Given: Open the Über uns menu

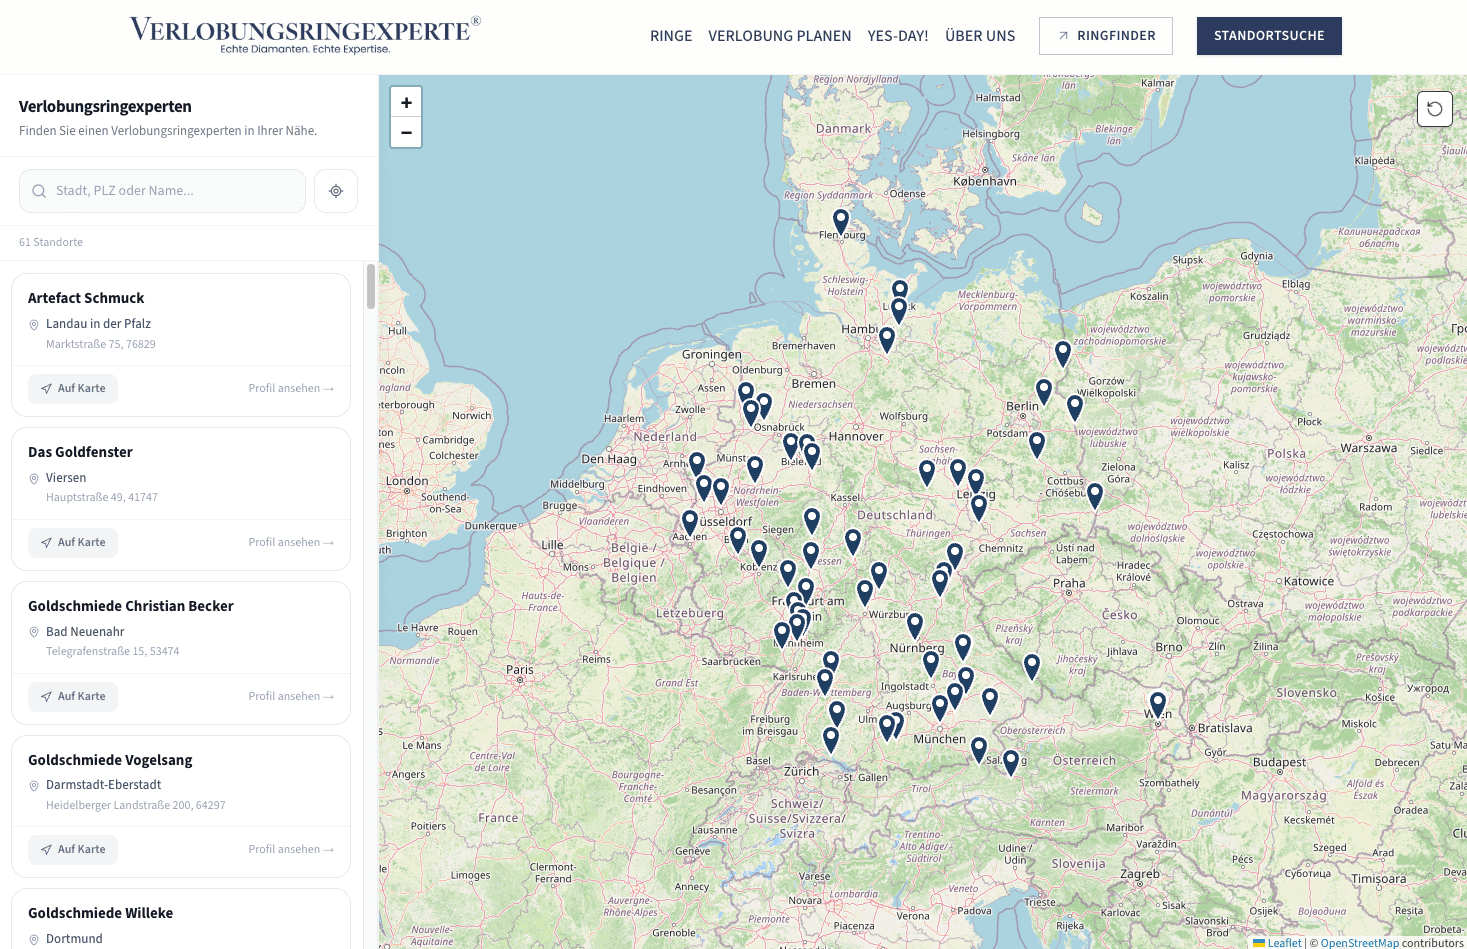Looking at the screenshot, I should [x=980, y=36].
